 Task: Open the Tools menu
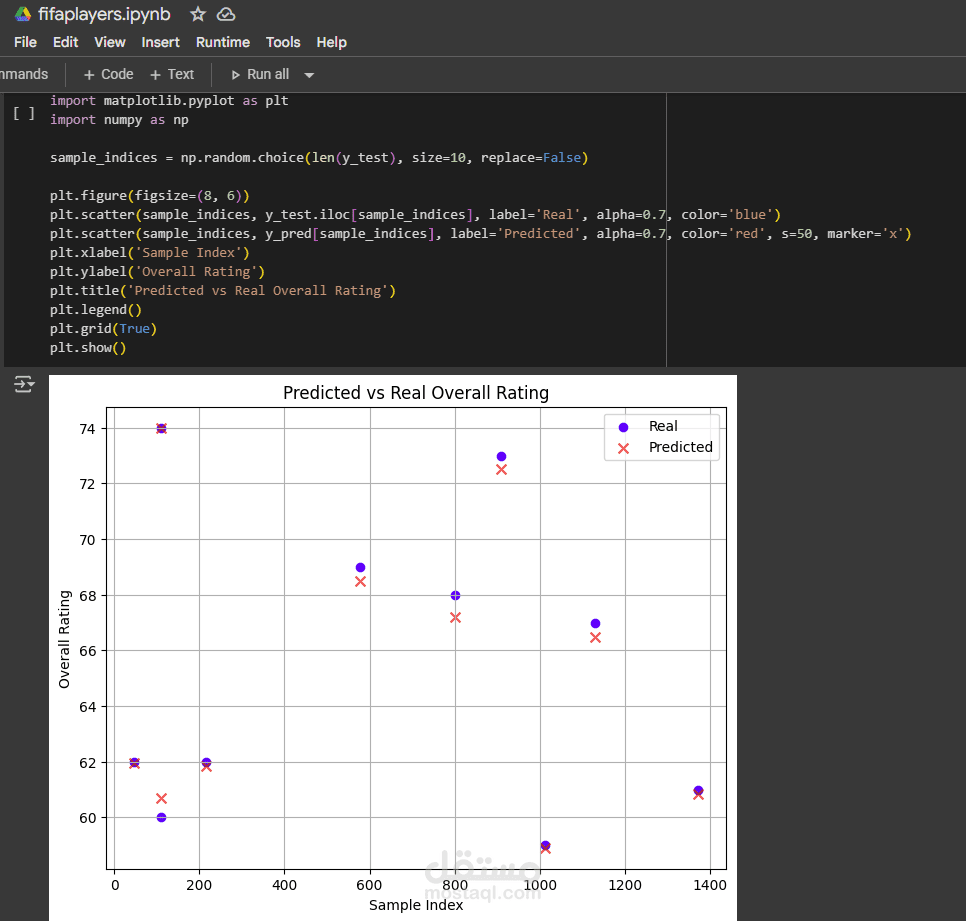click(x=283, y=42)
